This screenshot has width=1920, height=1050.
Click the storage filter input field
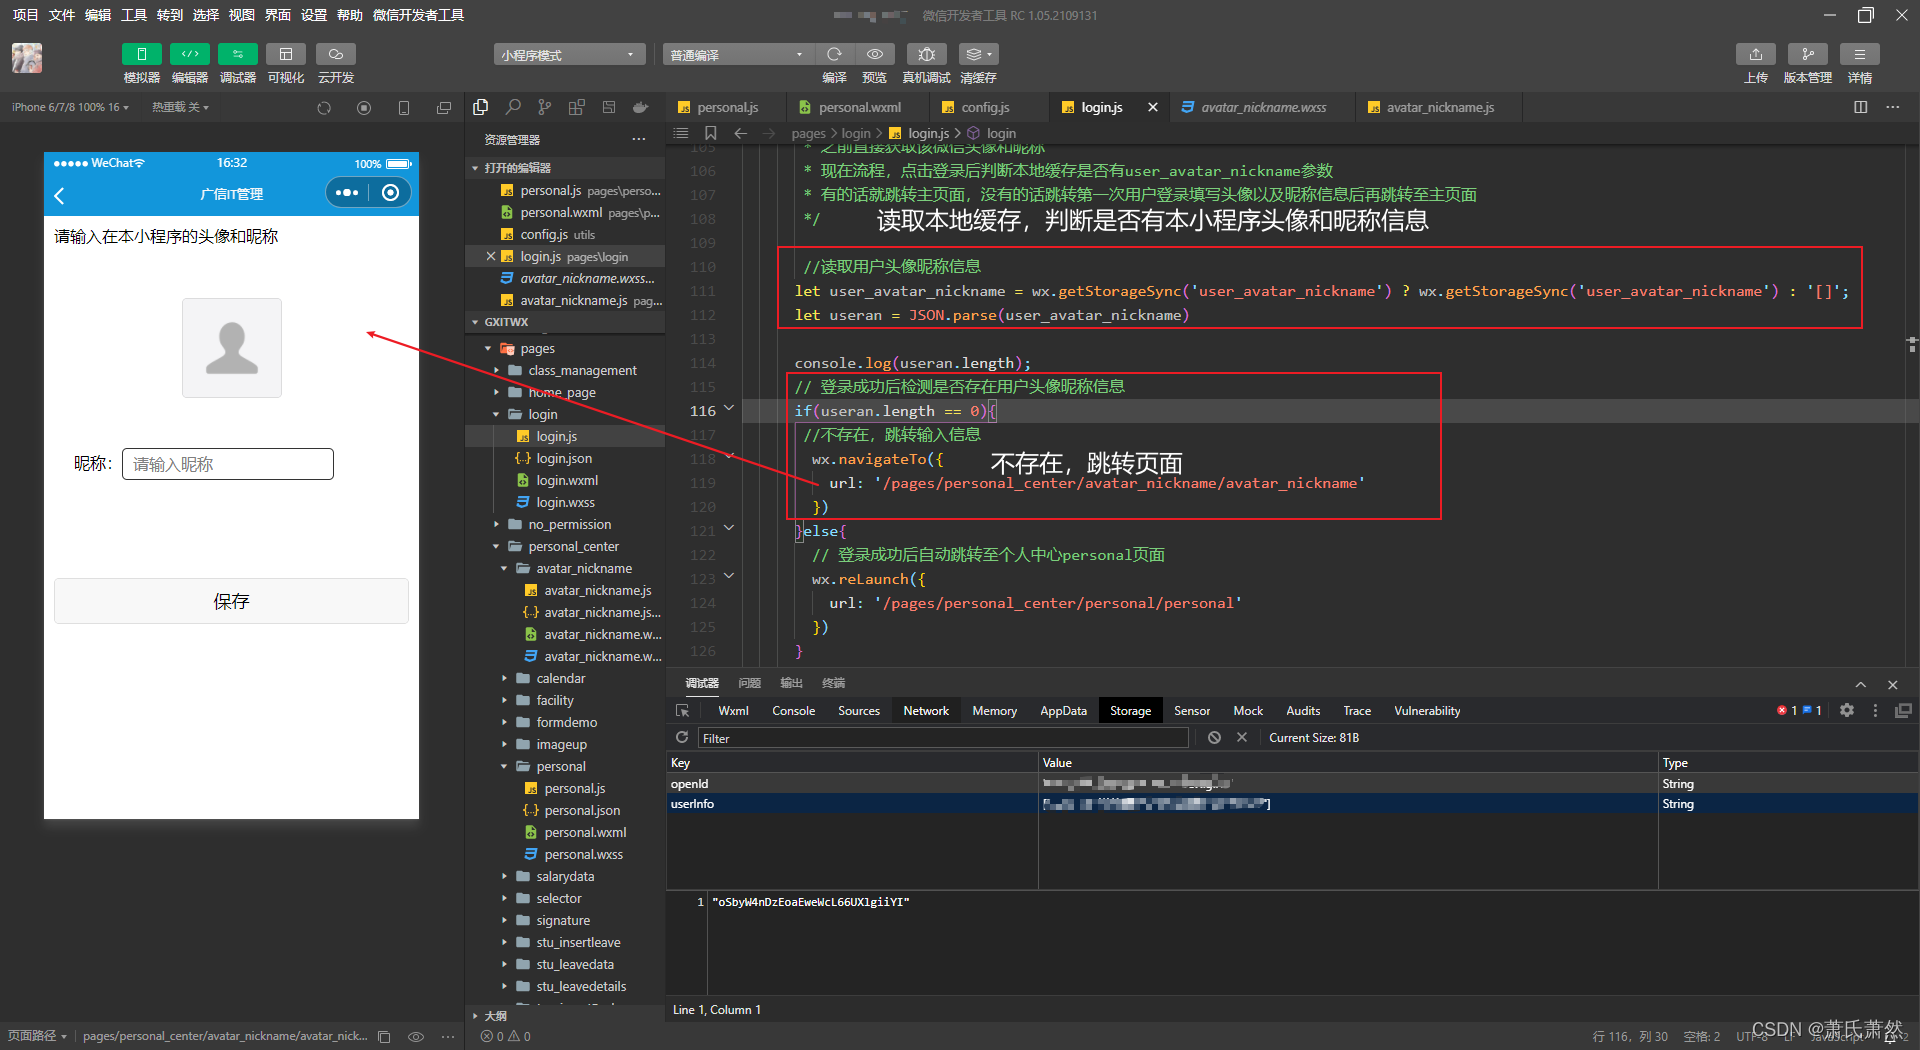click(943, 738)
